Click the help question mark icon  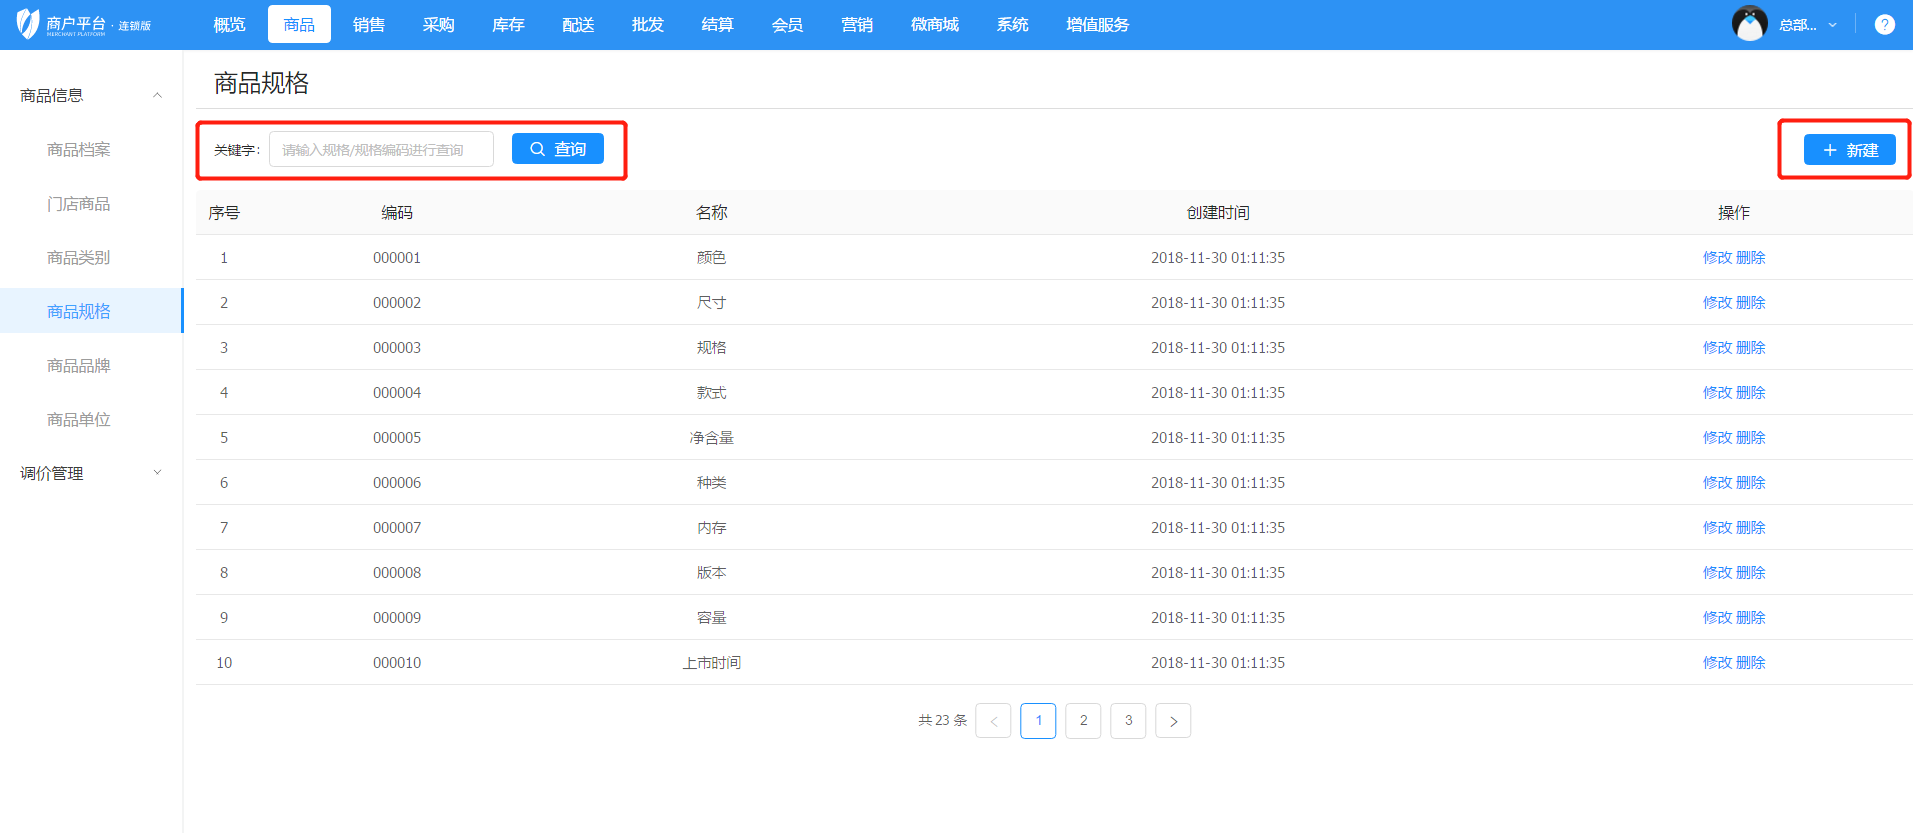(x=1884, y=25)
